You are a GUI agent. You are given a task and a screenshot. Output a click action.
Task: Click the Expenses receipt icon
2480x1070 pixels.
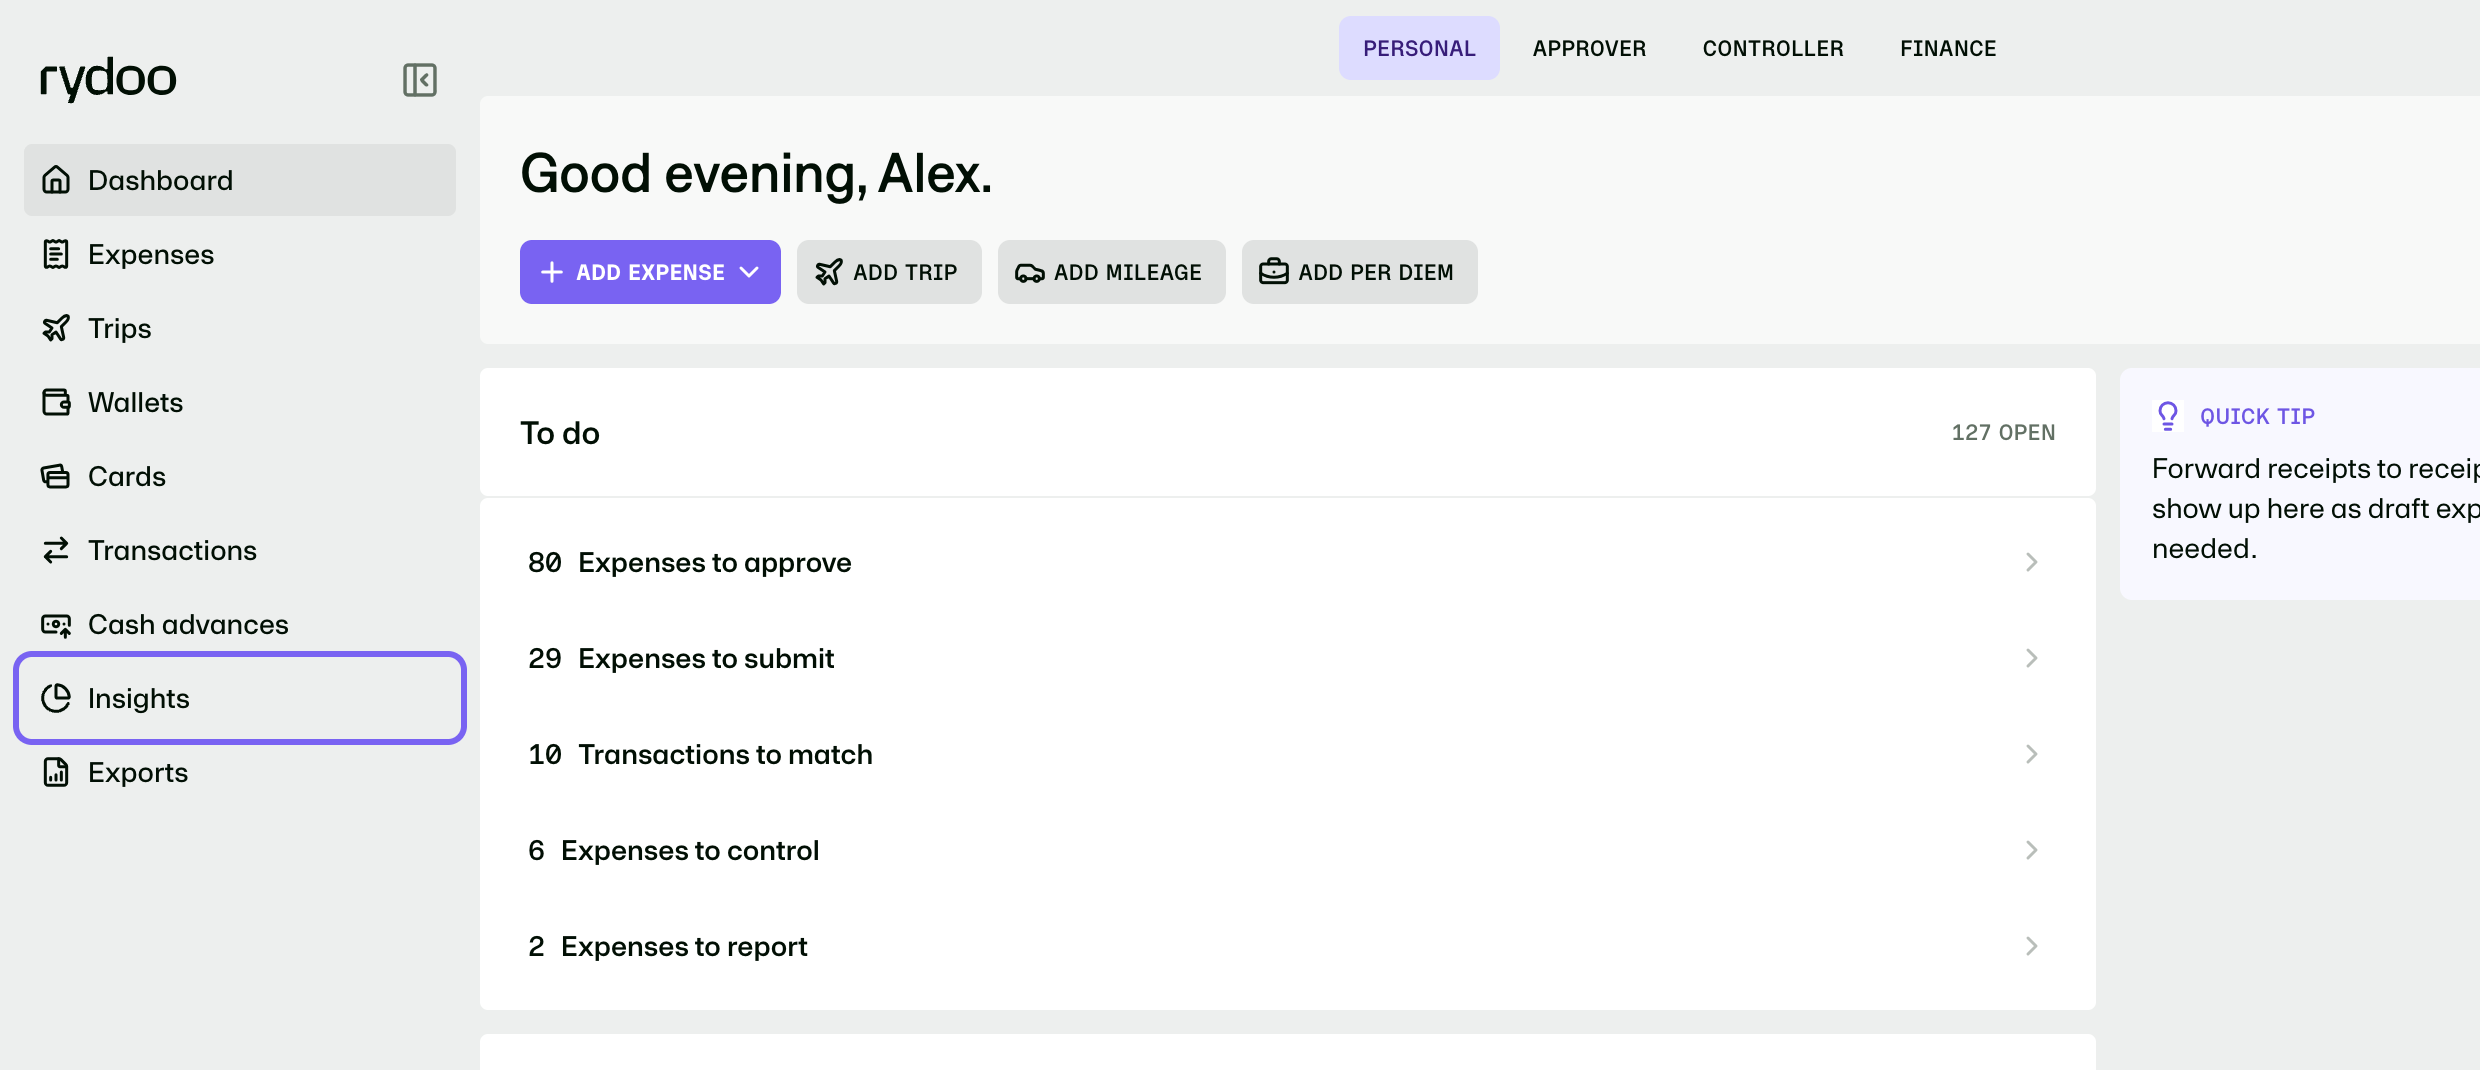coord(56,254)
